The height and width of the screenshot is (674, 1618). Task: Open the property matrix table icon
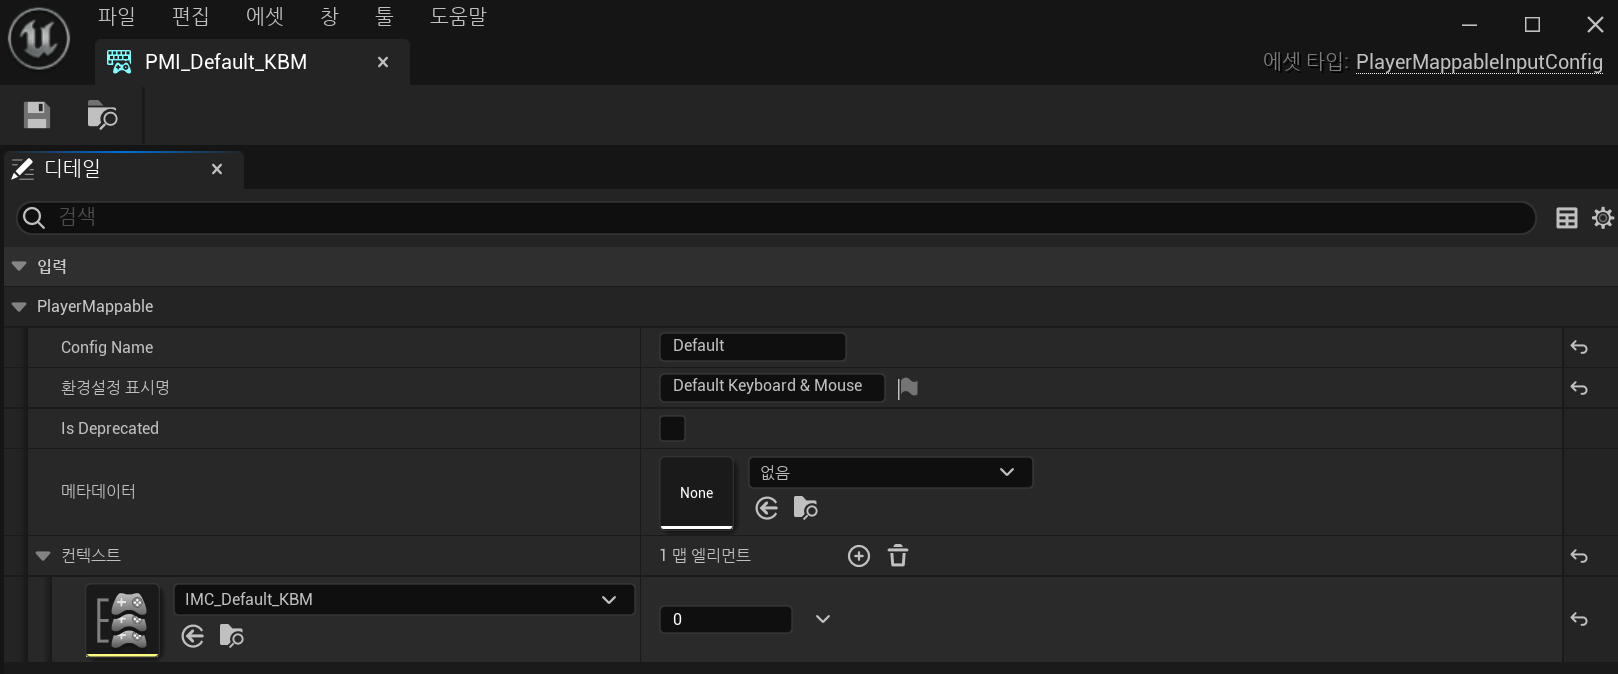[1567, 218]
